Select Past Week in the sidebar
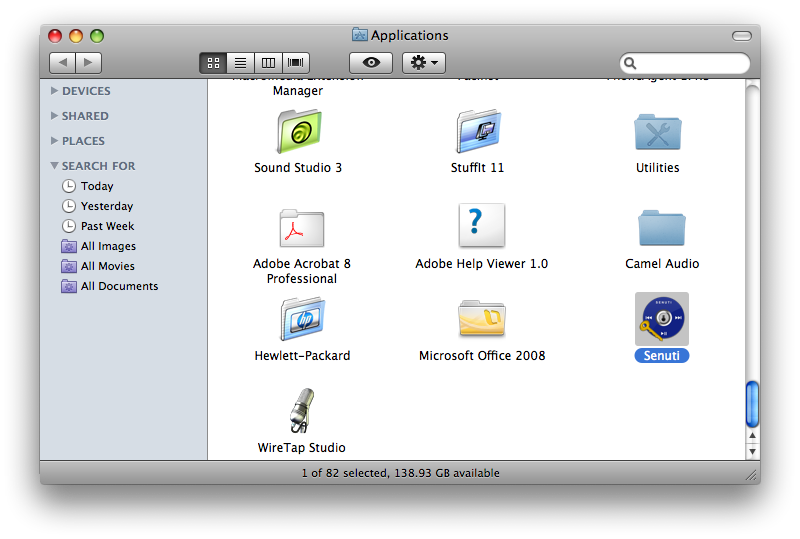Image resolution: width=800 pixels, height=539 pixels. [107, 226]
